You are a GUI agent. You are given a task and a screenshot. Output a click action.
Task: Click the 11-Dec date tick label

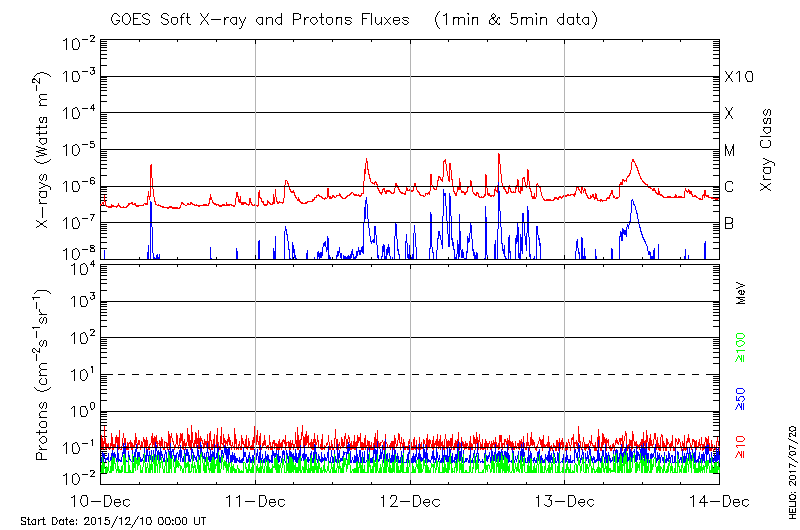[255, 500]
